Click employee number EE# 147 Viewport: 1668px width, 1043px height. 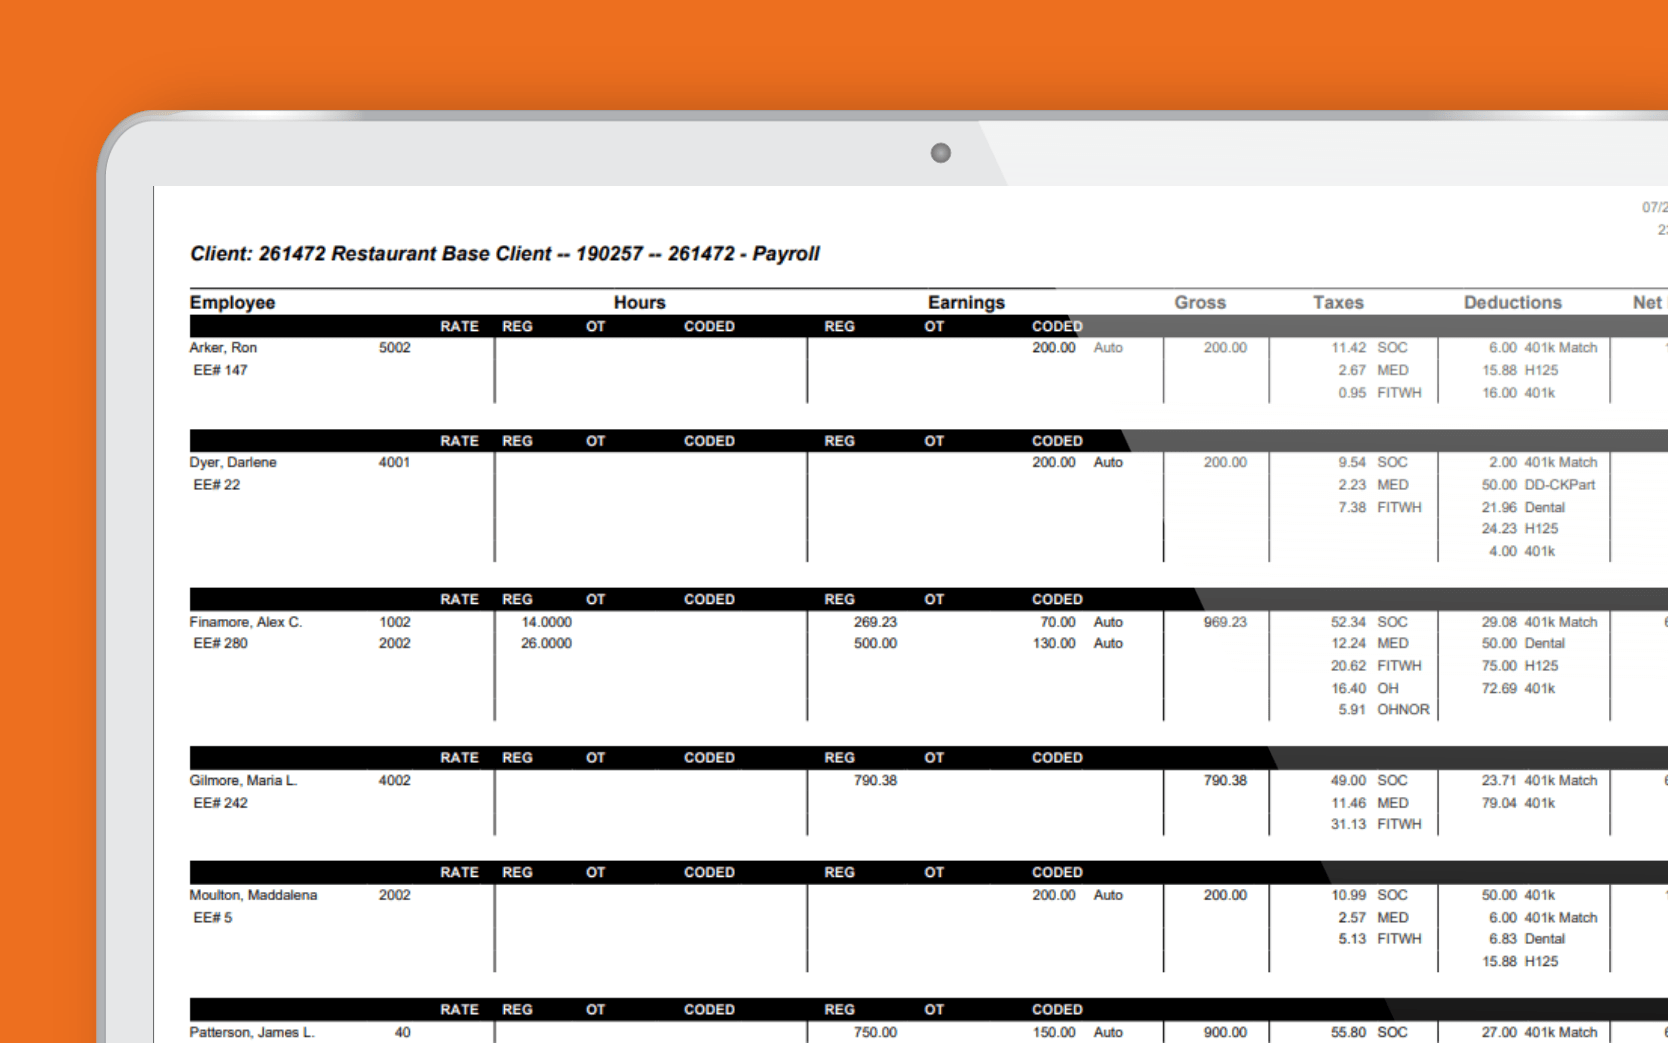220,370
